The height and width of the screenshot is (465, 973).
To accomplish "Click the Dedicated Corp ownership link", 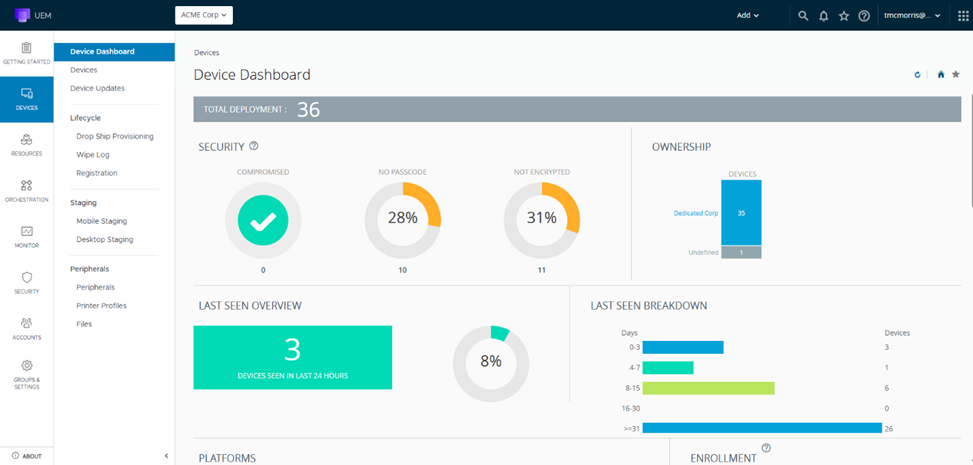I will [696, 213].
